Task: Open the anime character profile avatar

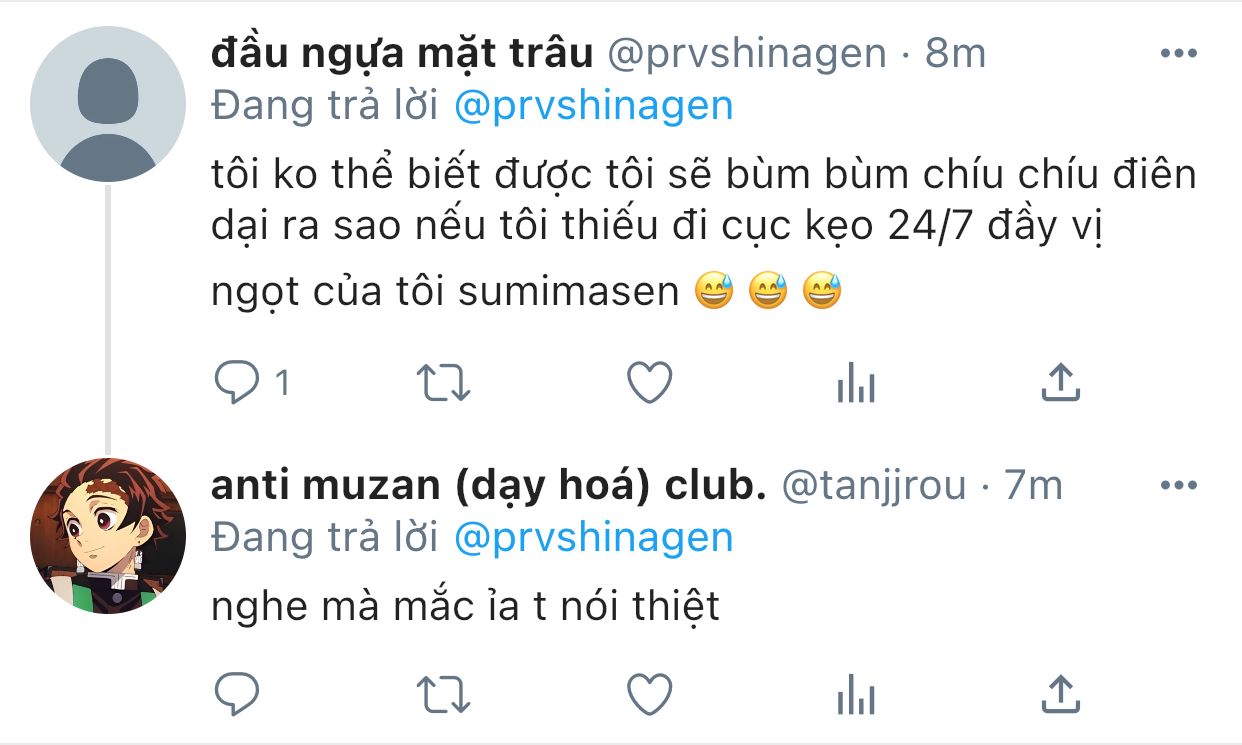Action: [x=108, y=536]
